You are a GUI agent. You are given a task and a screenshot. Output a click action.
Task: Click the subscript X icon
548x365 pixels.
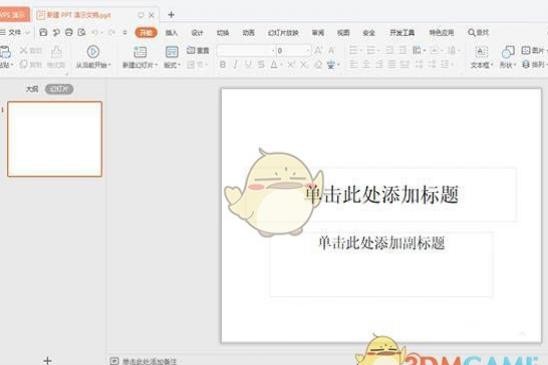coord(304,64)
